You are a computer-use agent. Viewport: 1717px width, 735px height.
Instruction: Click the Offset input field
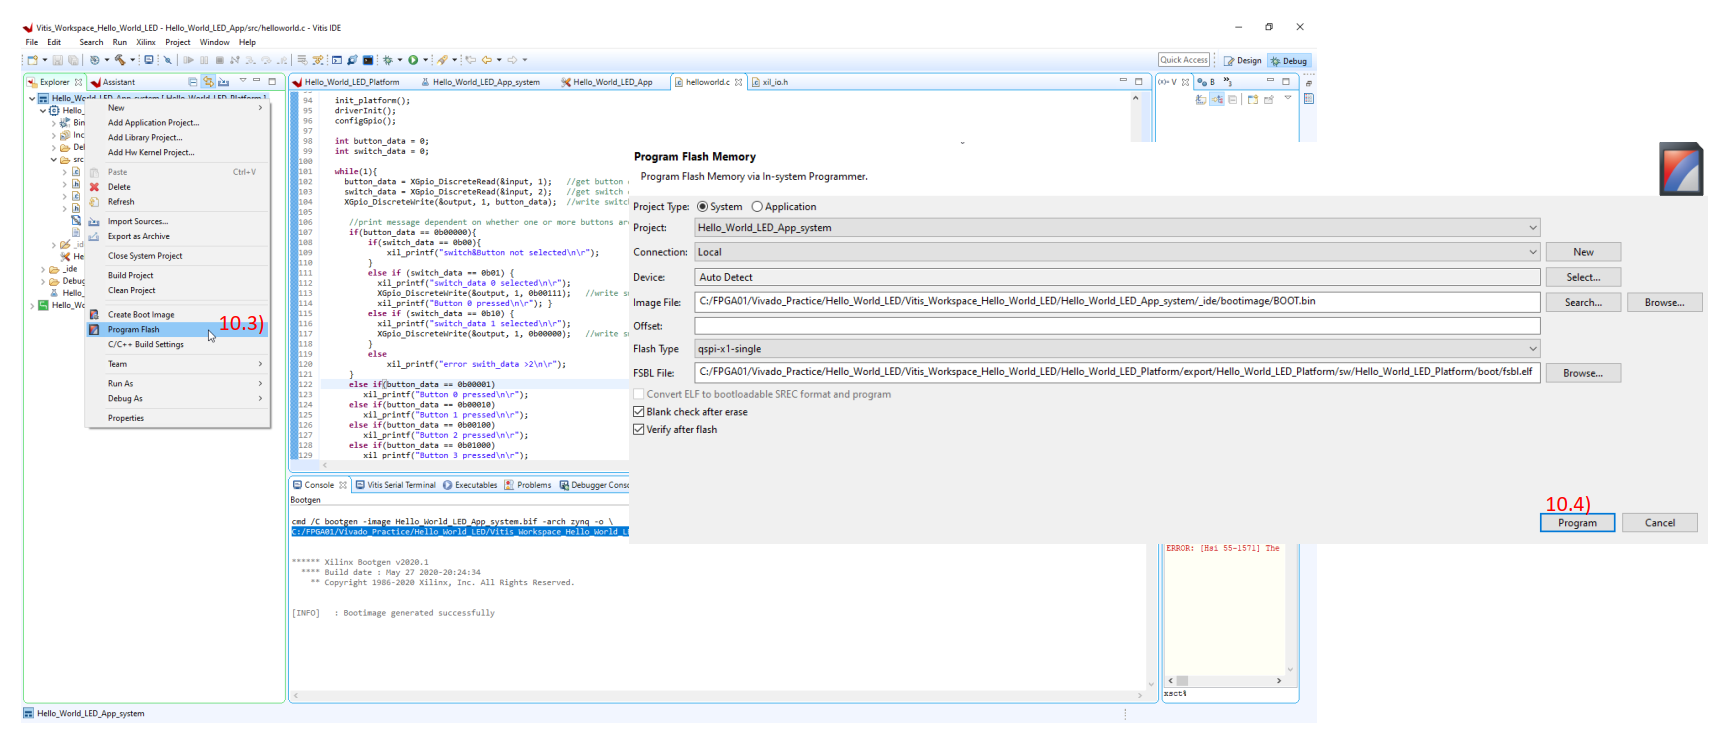click(1117, 326)
